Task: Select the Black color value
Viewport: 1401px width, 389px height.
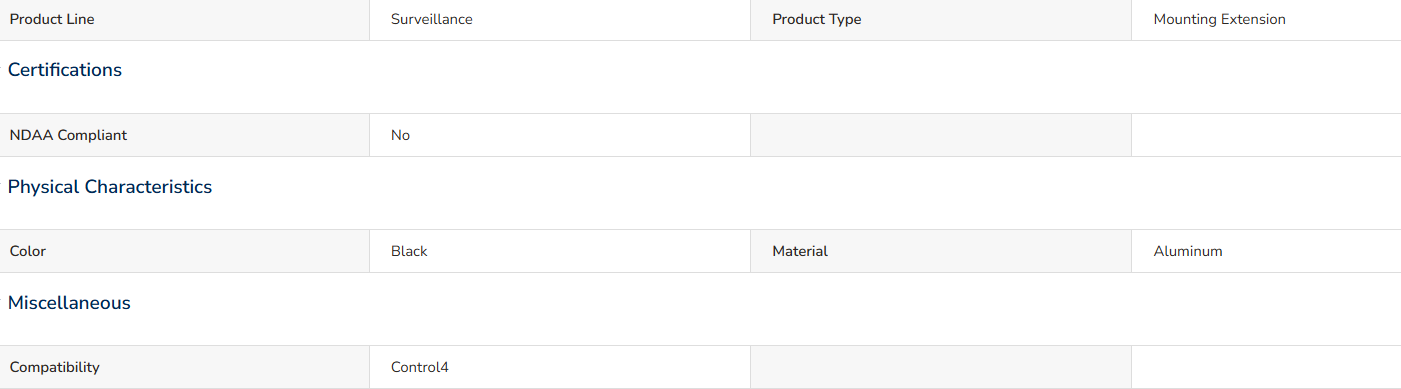Action: (409, 251)
